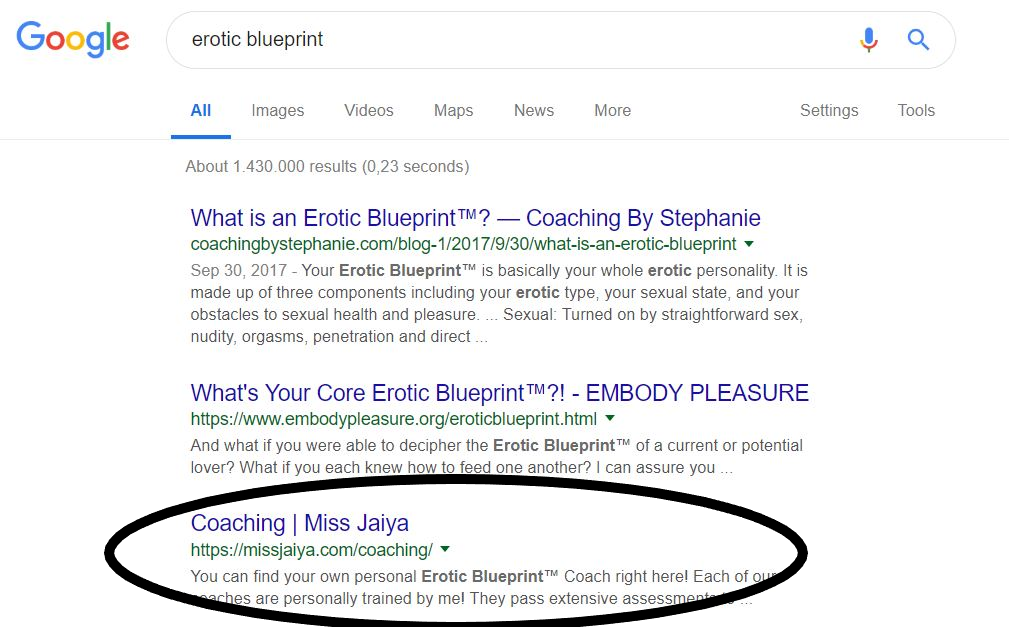The width and height of the screenshot is (1009, 627).
Task: Expand dropdown arrow beside coachingbystephanie.com URL
Action: pos(748,244)
